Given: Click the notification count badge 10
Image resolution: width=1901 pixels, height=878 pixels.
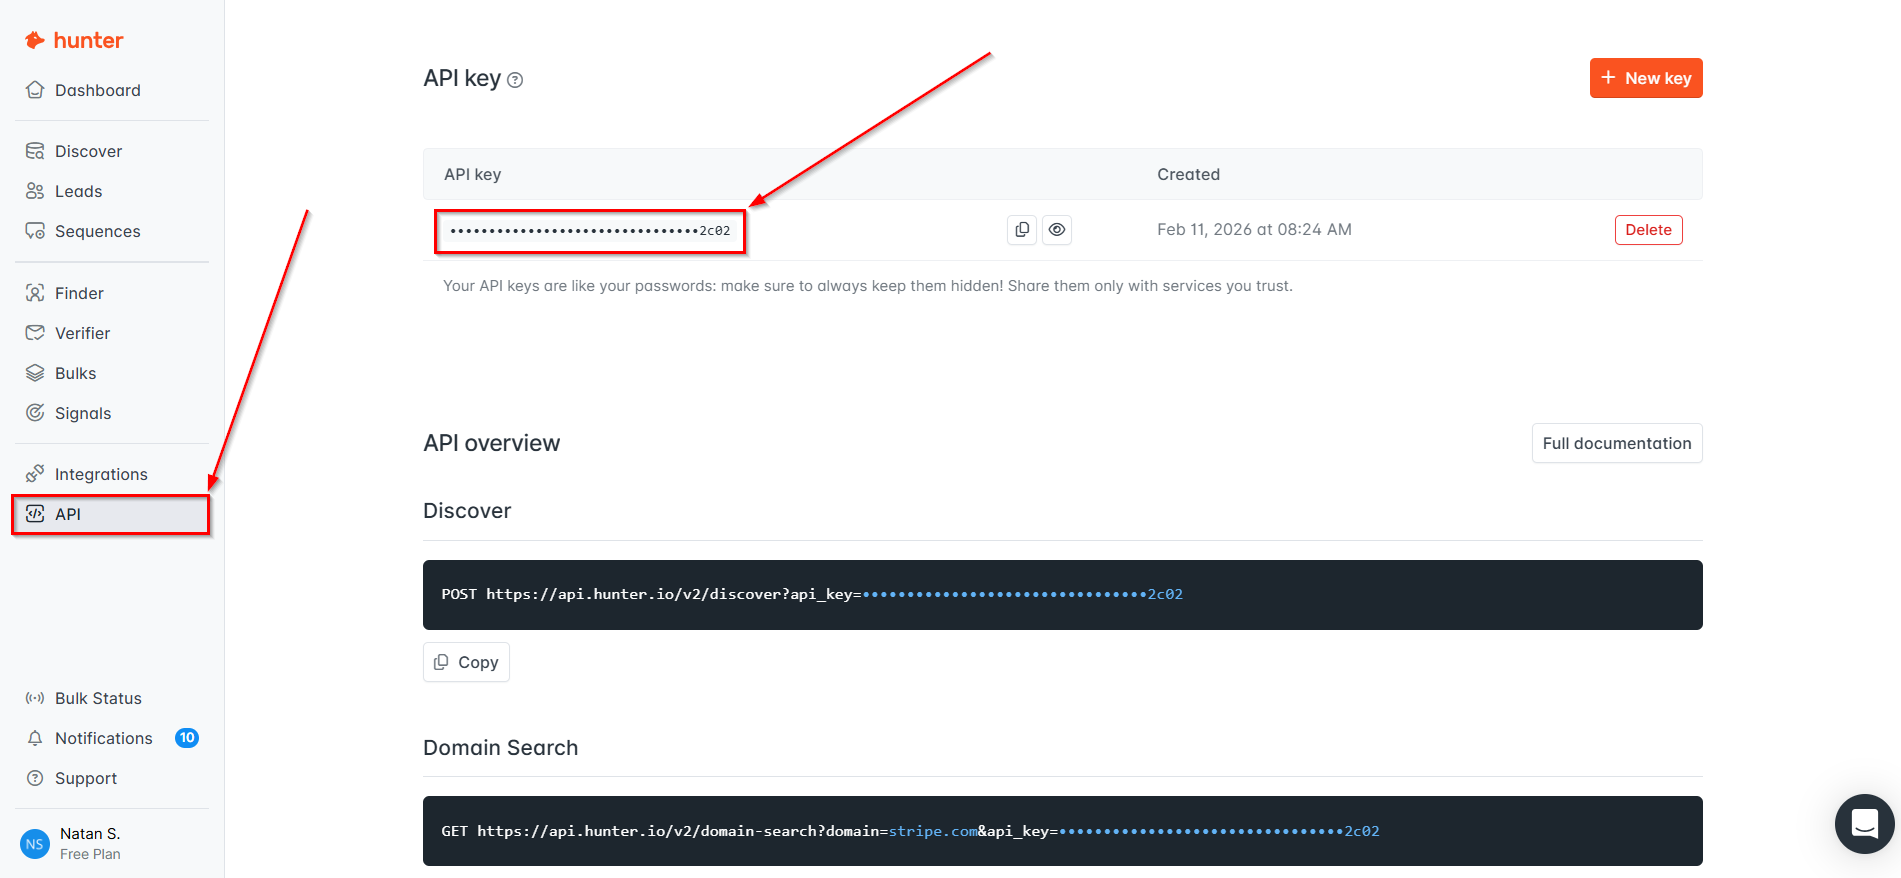Looking at the screenshot, I should click(x=187, y=738).
